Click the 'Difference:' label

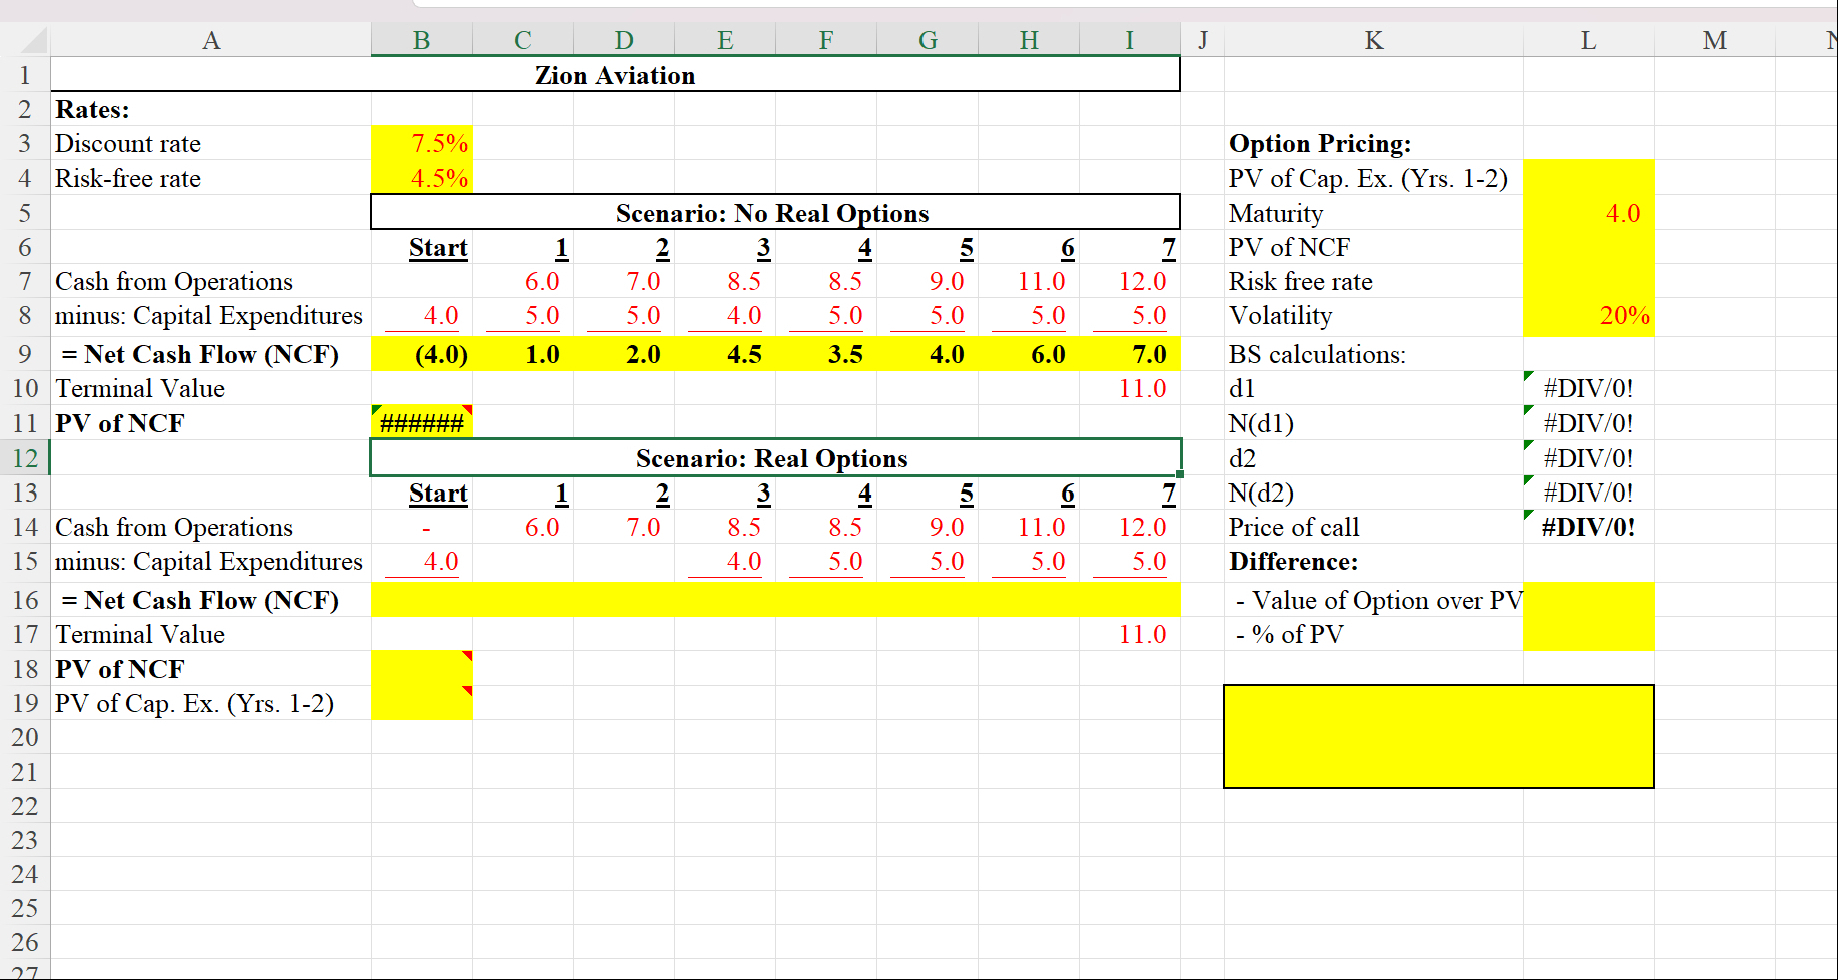click(1294, 561)
